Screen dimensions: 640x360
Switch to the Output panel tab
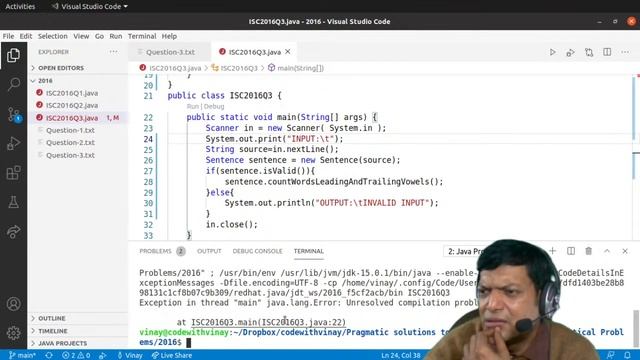point(209,251)
